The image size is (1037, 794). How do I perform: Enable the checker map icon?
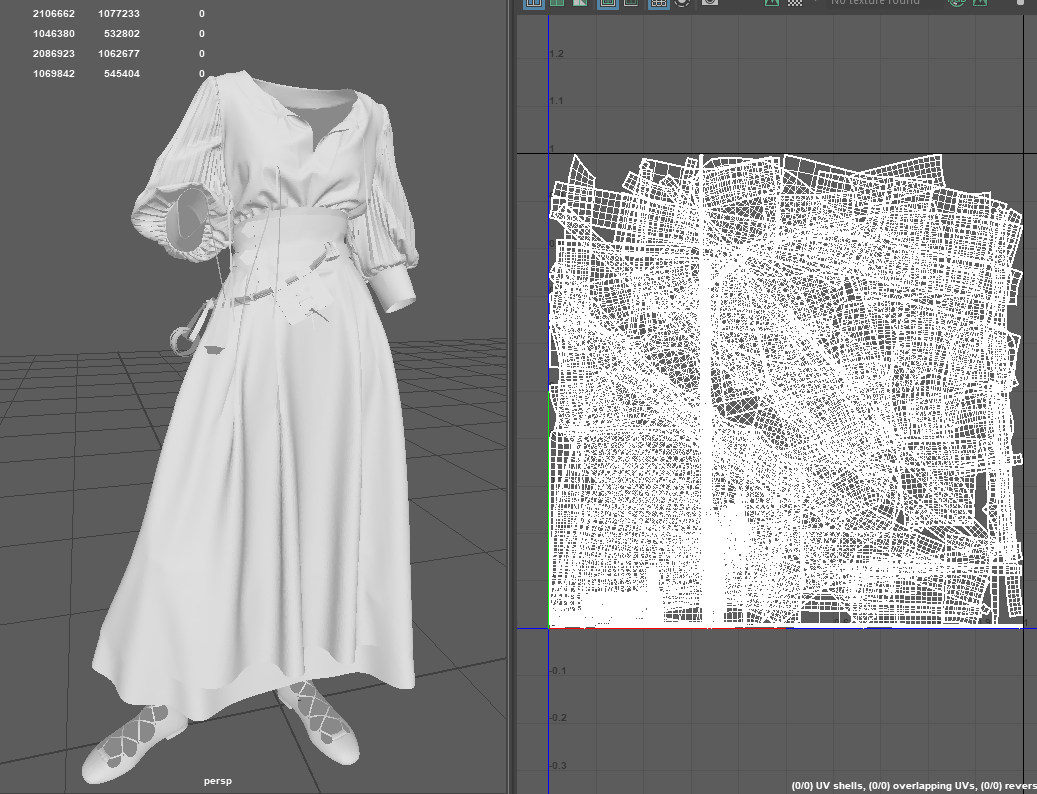point(795,3)
